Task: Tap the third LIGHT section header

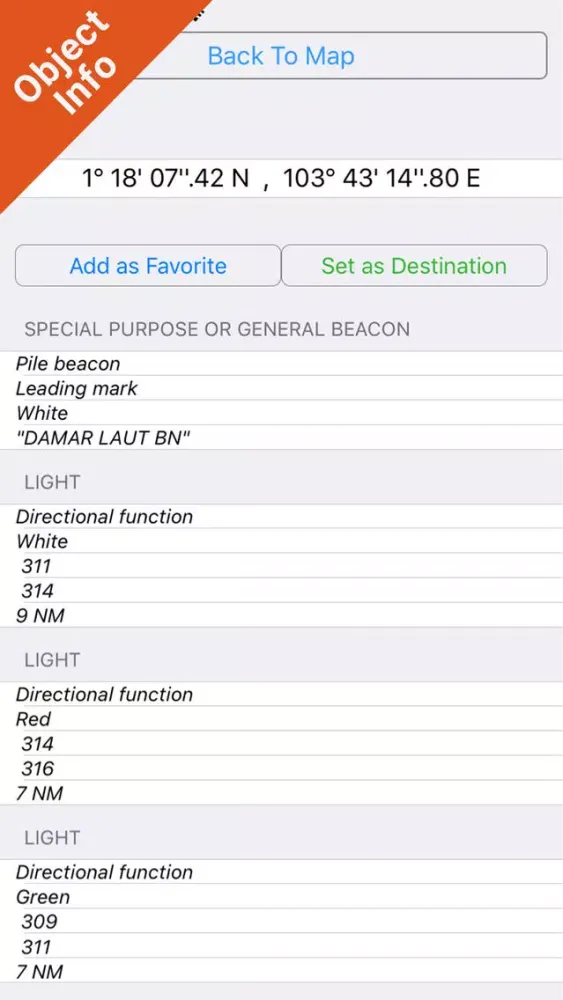Action: 52,837
